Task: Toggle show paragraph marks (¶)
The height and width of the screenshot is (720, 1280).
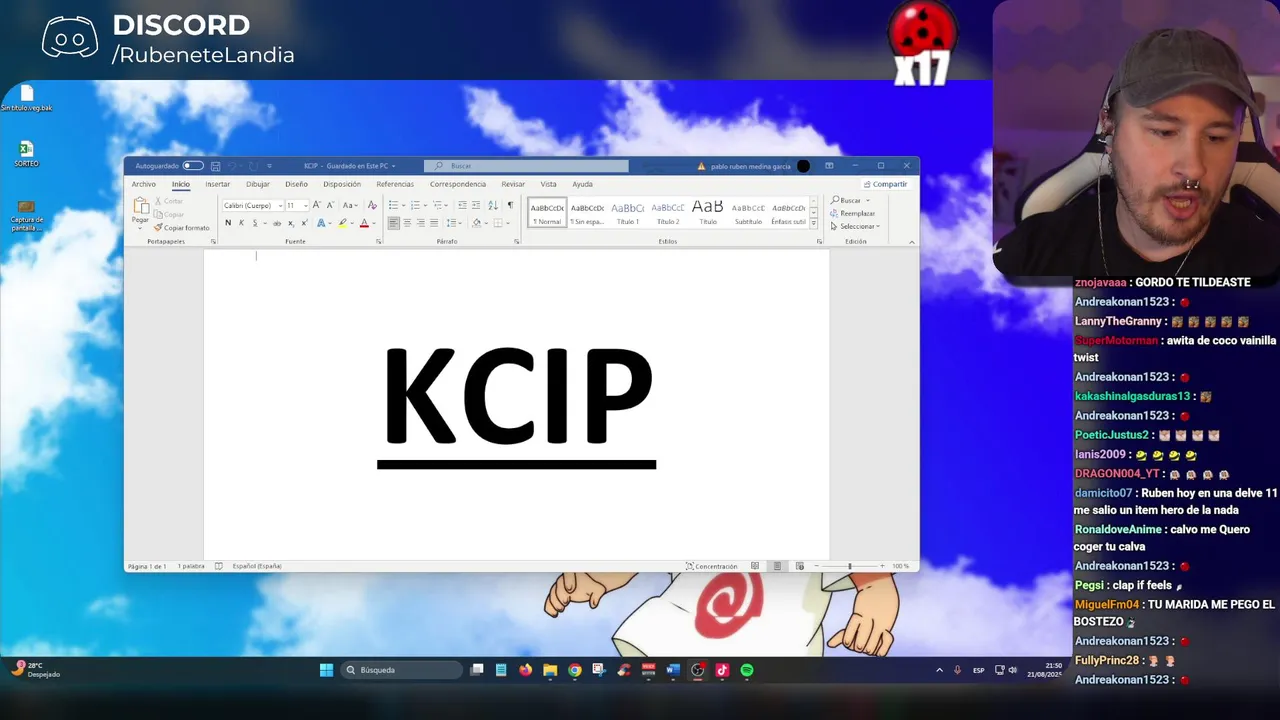Action: pyautogui.click(x=510, y=205)
